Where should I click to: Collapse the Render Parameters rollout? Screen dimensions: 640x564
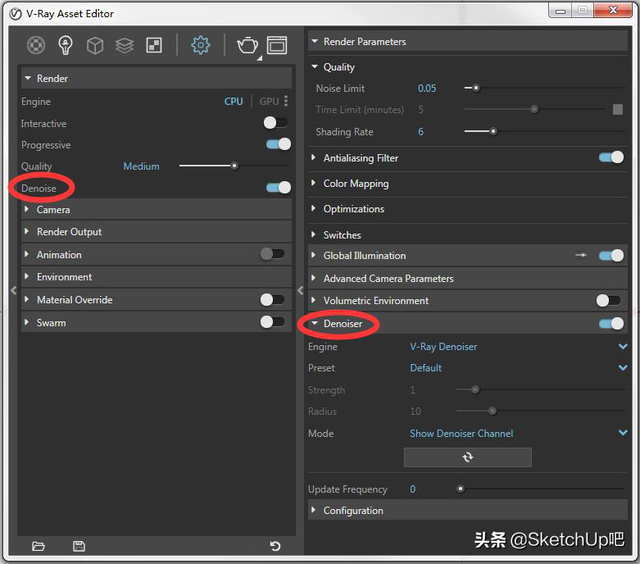[x=467, y=42]
